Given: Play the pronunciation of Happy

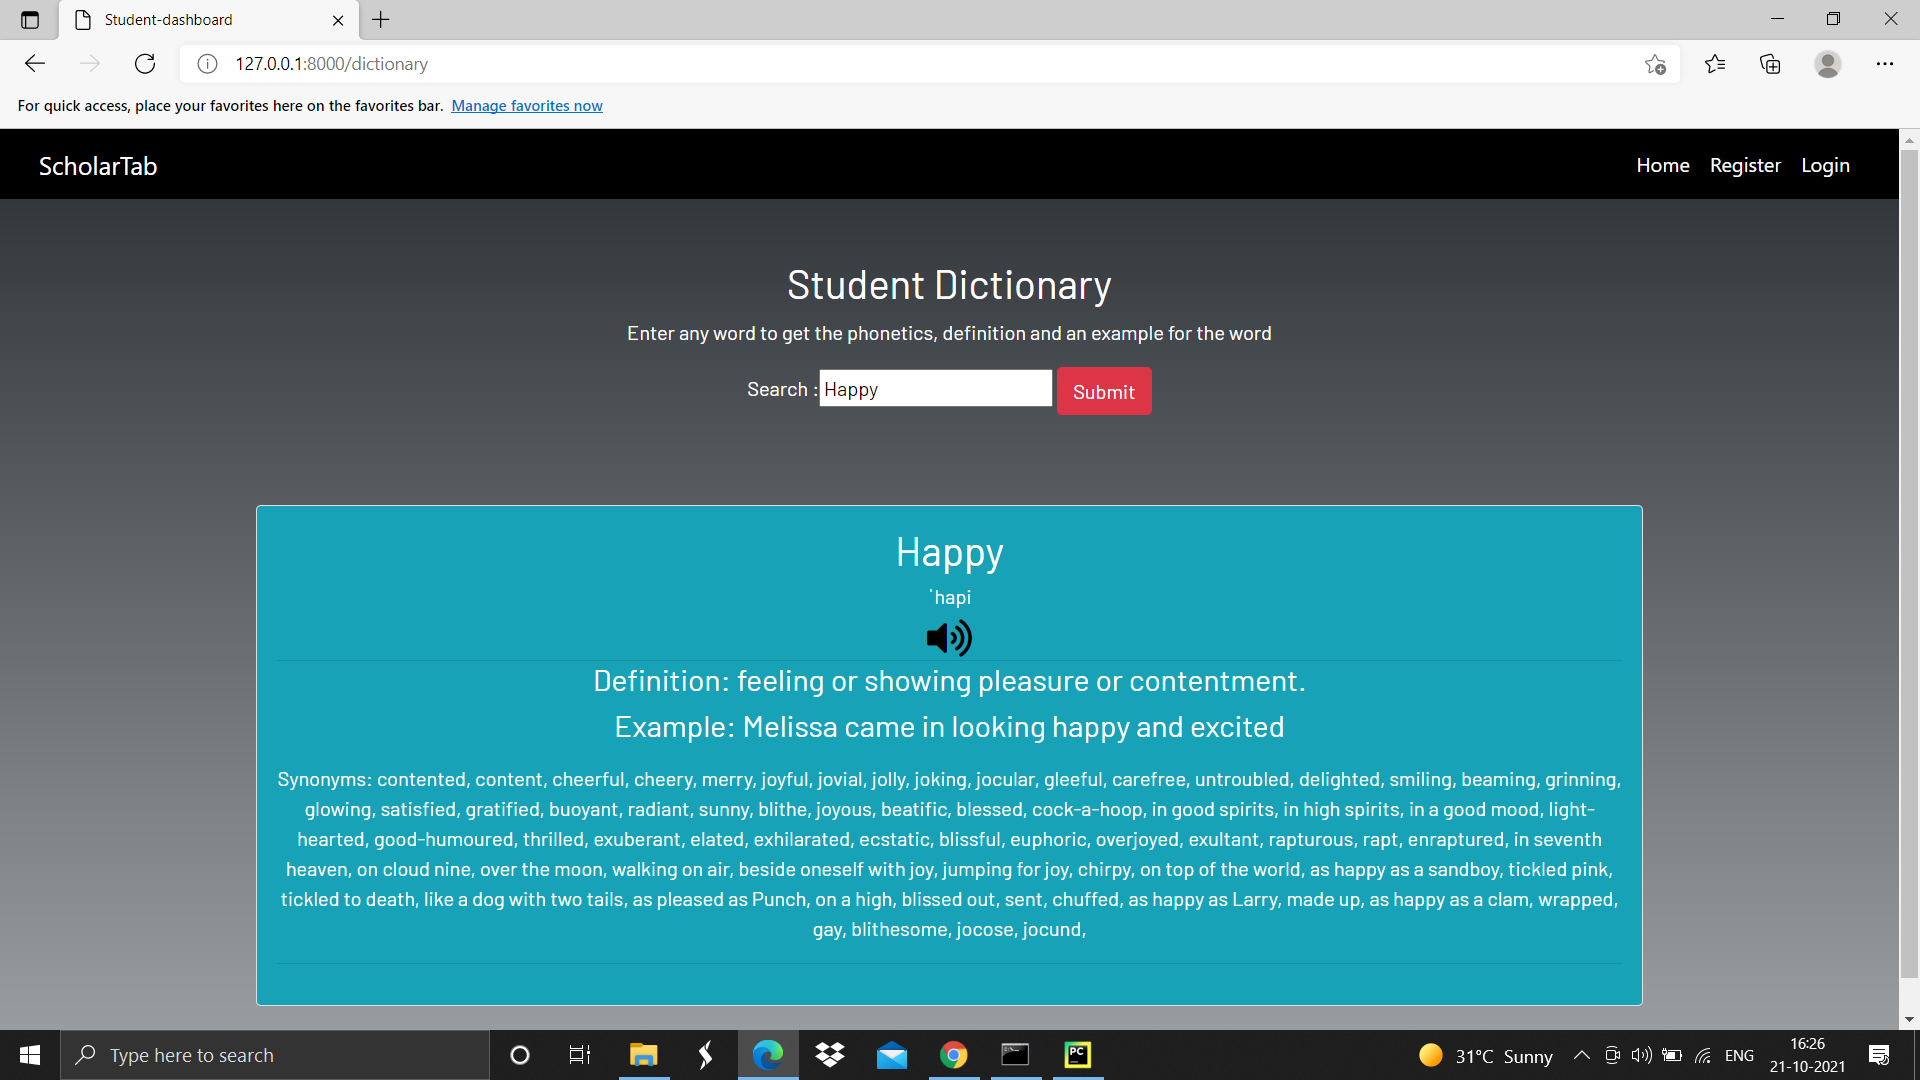Looking at the screenshot, I should tap(948, 637).
